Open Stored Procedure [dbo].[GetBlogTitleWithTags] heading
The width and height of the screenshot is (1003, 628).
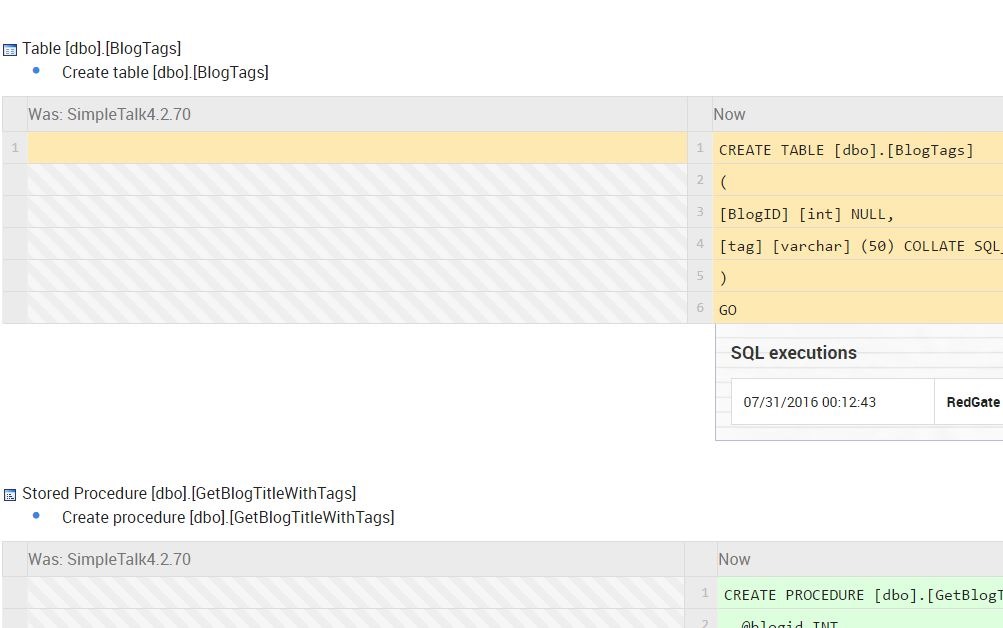pos(189,493)
